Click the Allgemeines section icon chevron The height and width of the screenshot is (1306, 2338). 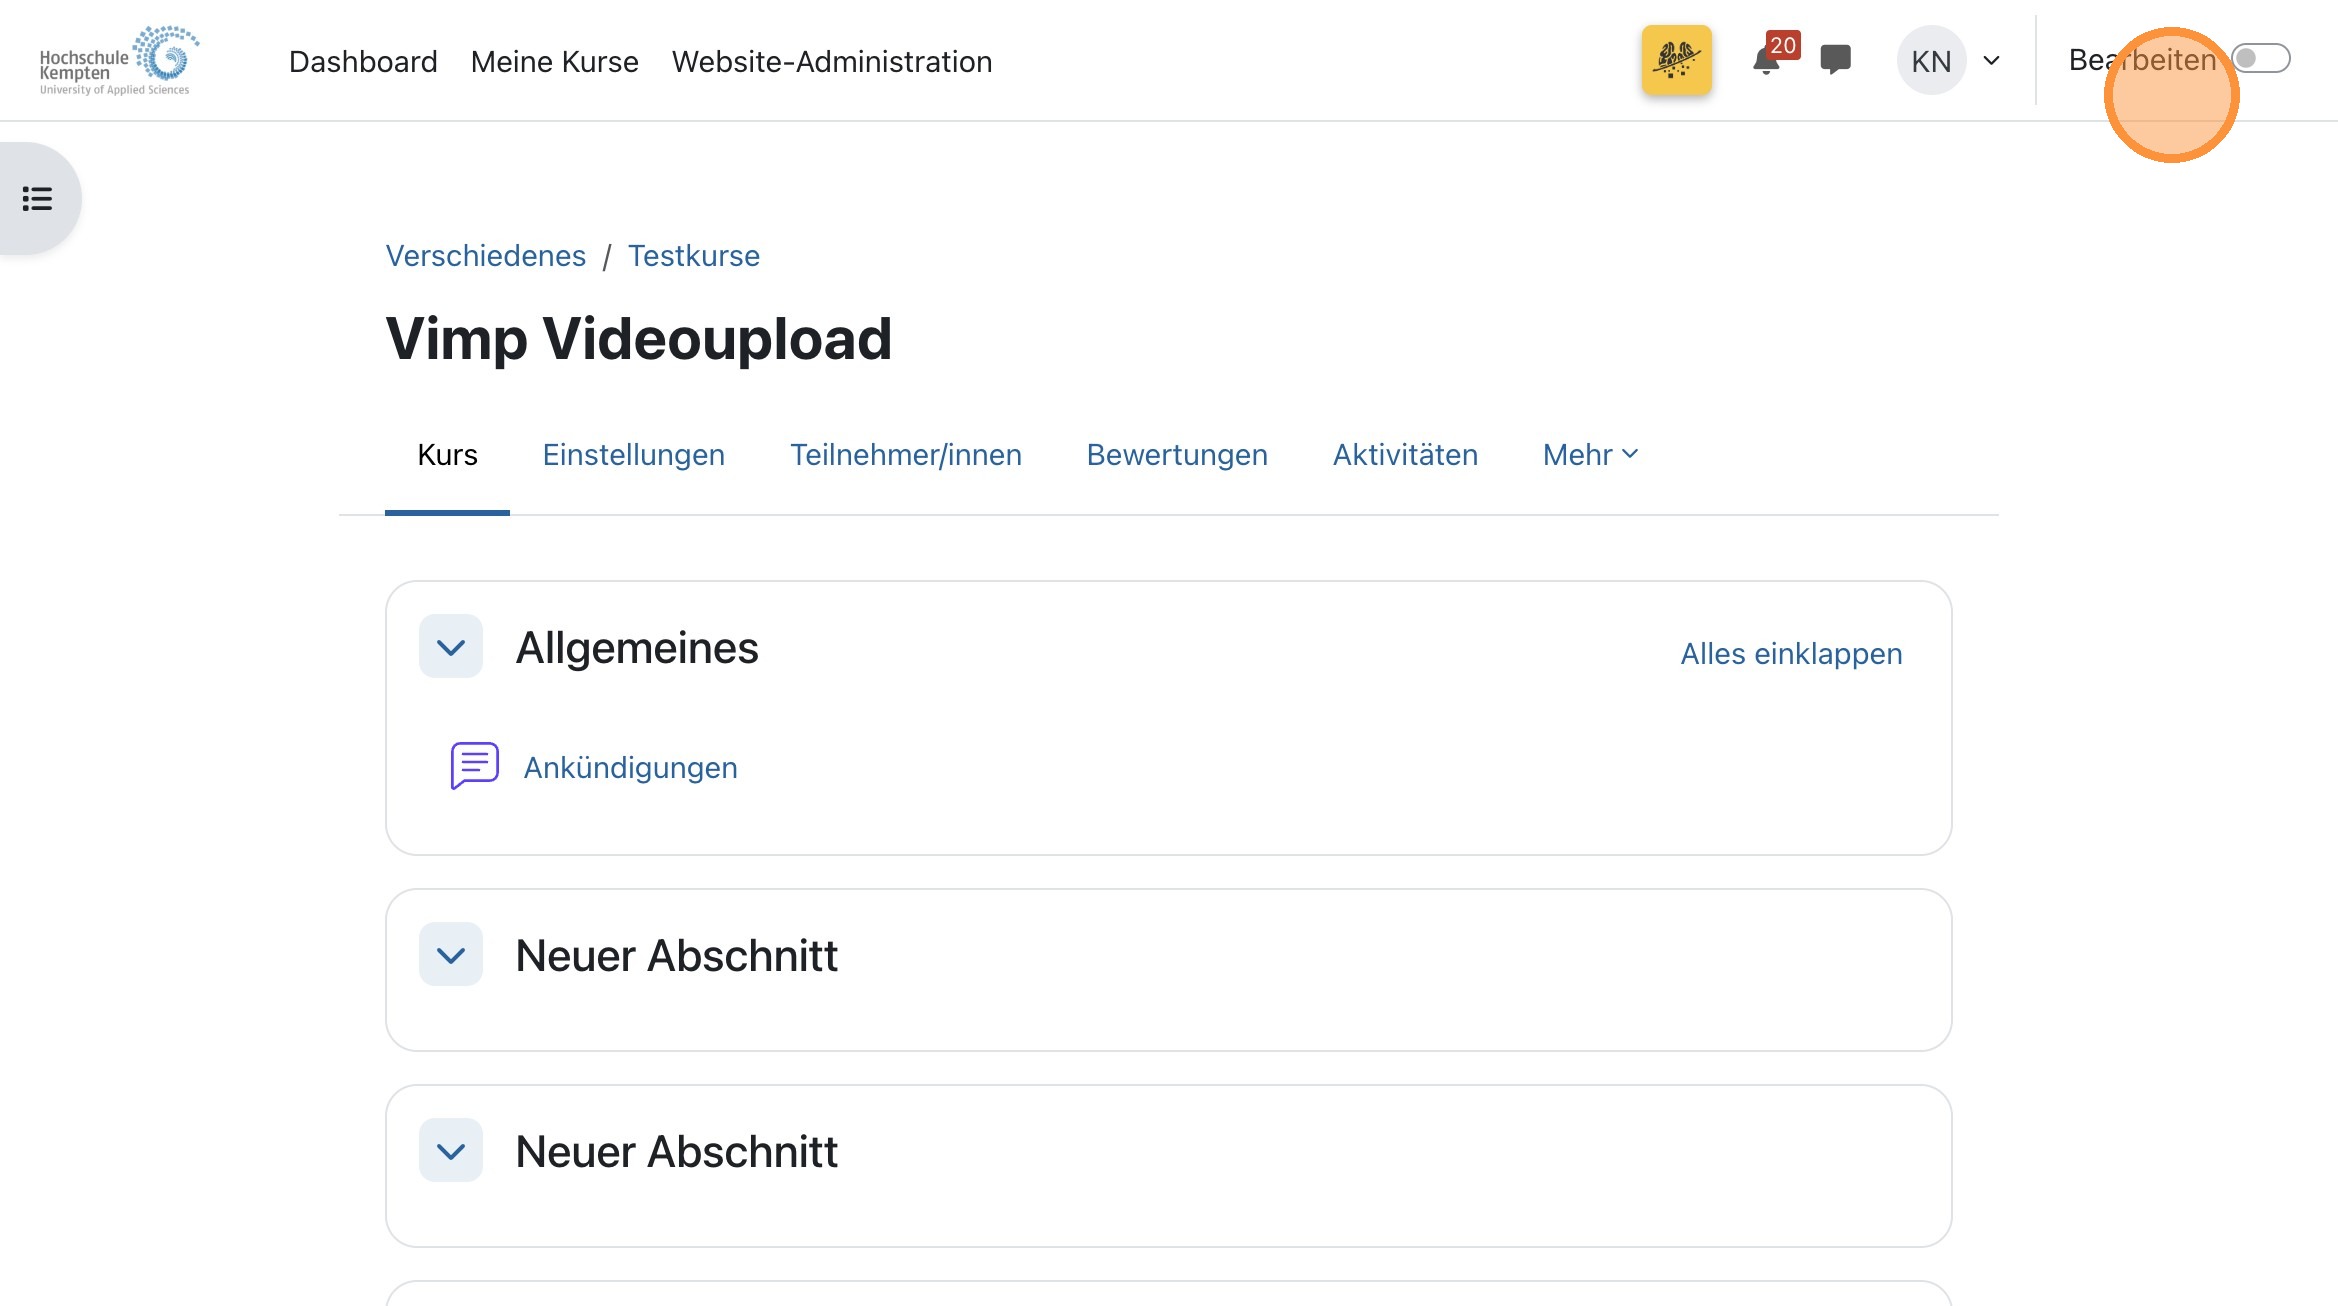point(450,646)
